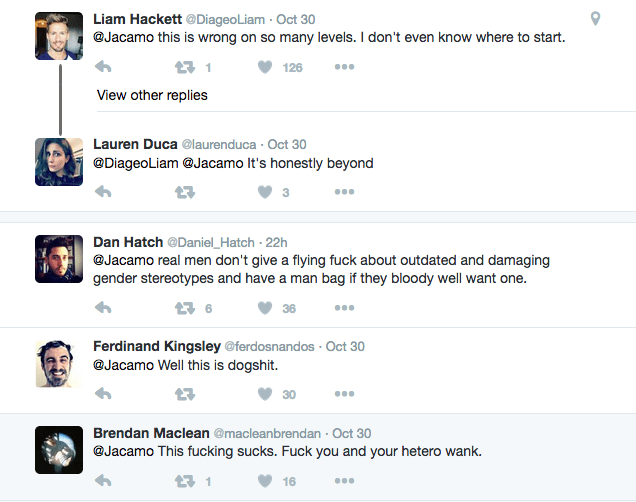Reply to Lauren Duca's tweet
Viewport: 636px width, 502px height.
pos(103,193)
